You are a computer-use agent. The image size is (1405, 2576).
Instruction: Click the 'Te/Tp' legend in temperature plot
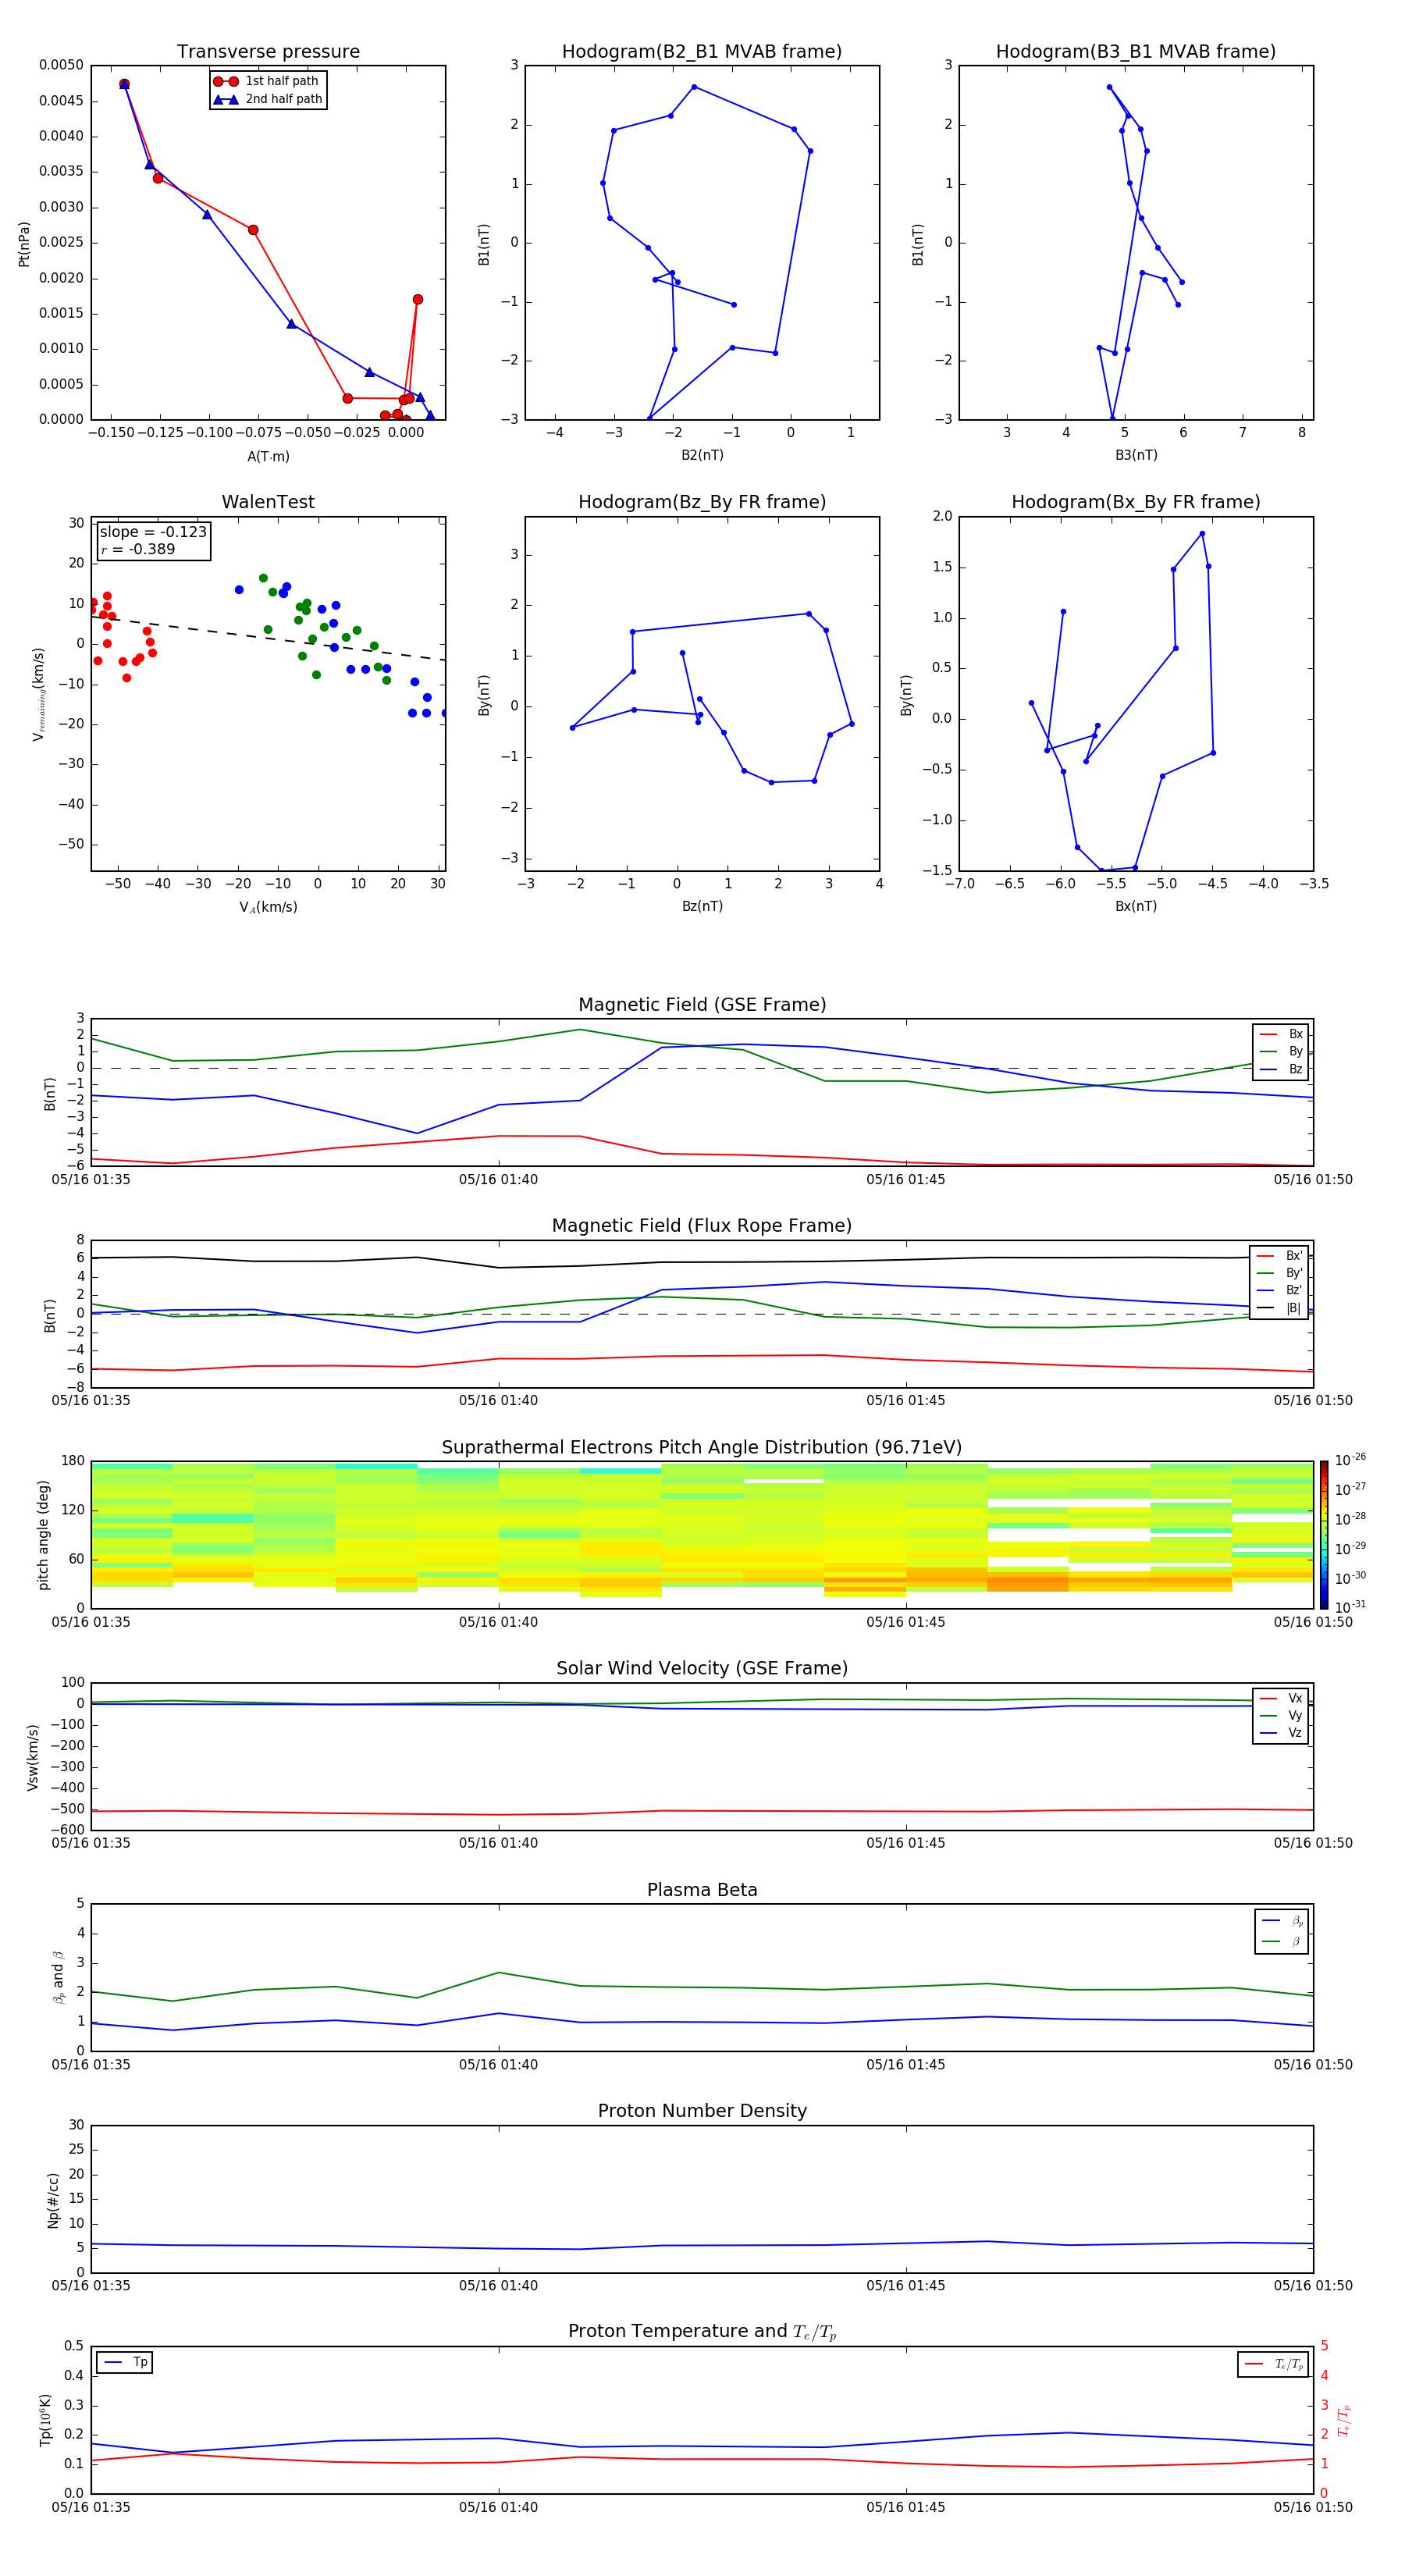click(x=1273, y=2364)
